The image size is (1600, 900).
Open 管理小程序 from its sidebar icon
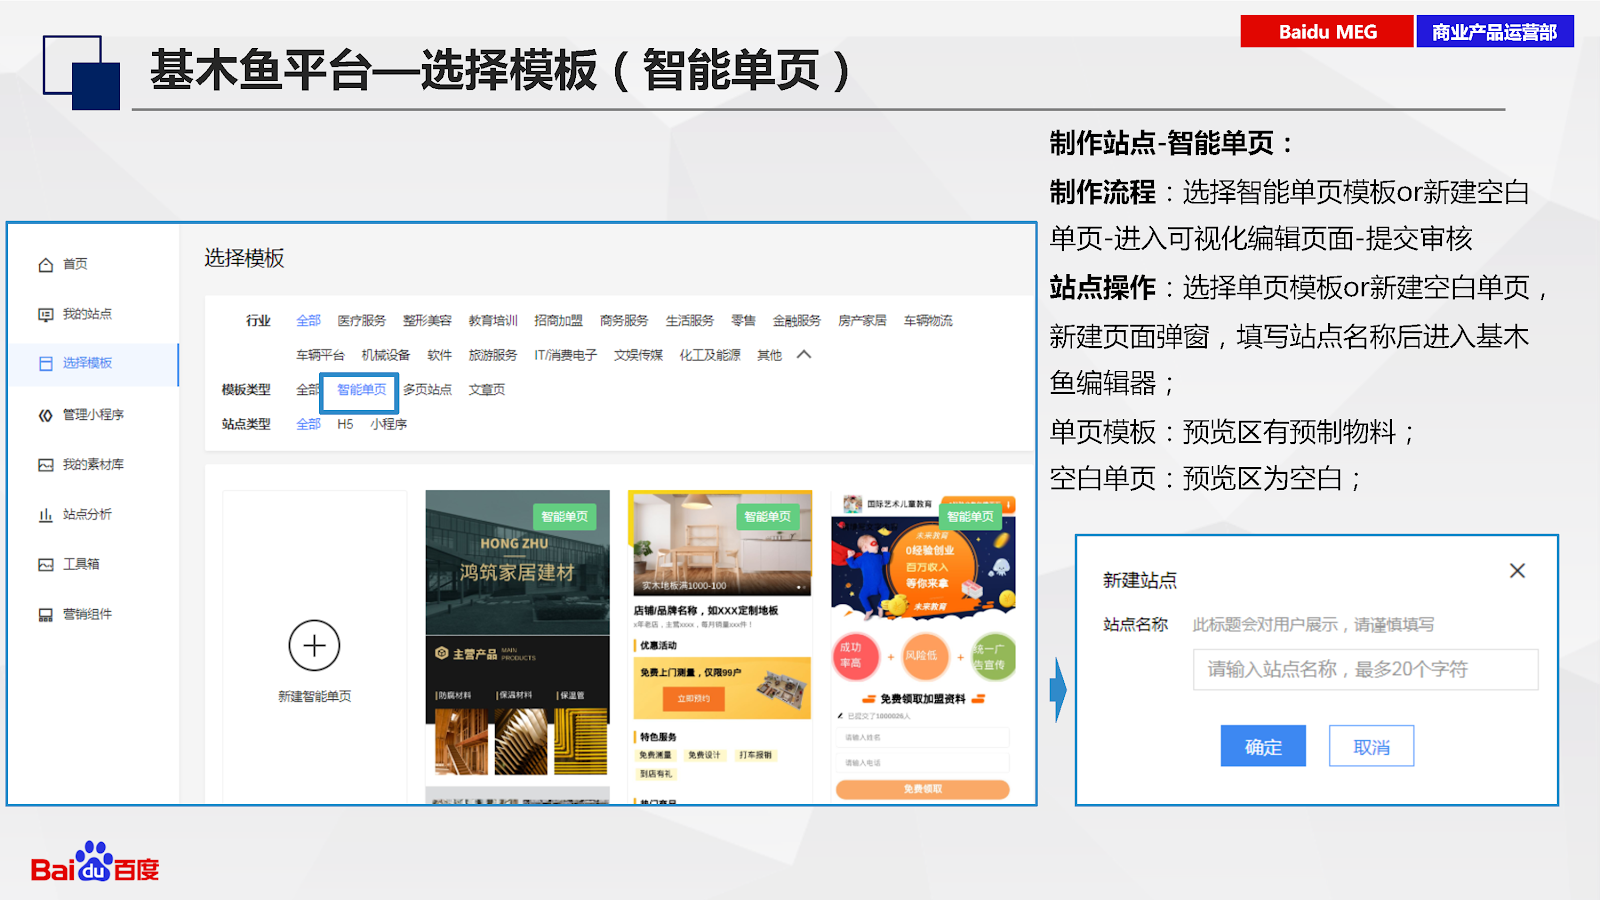pos(46,415)
